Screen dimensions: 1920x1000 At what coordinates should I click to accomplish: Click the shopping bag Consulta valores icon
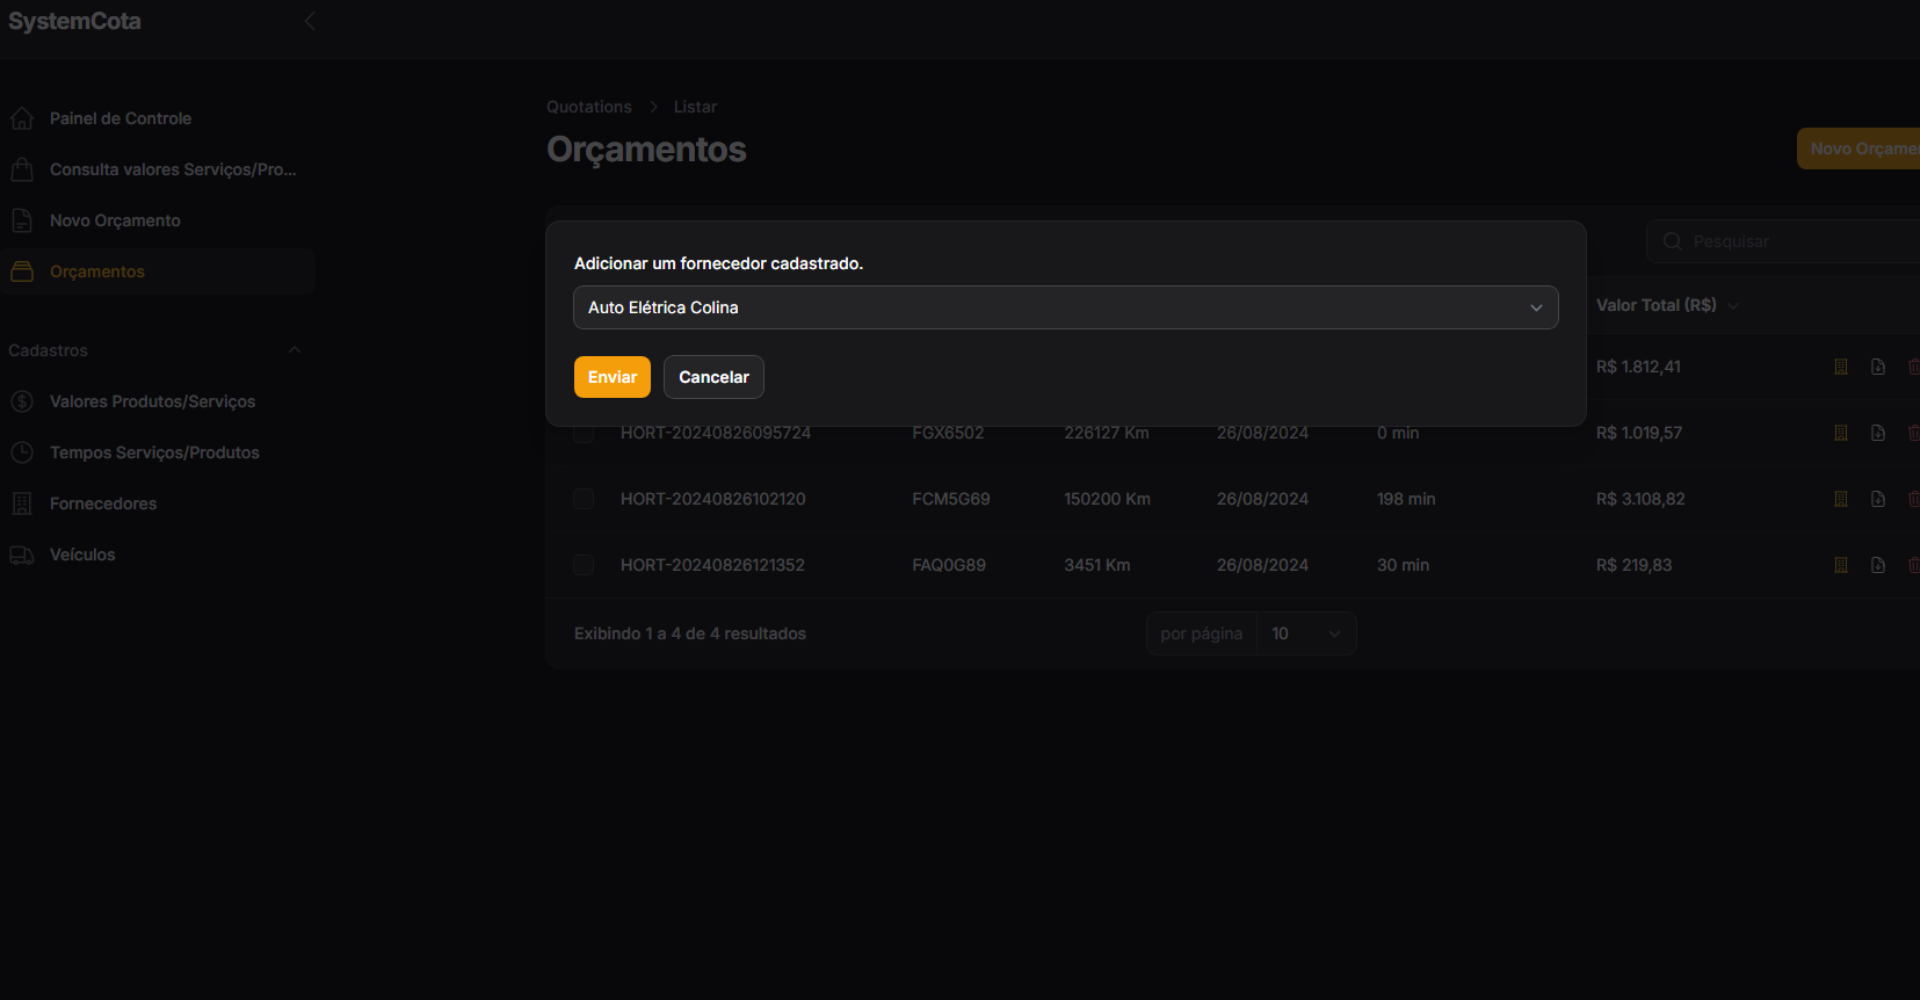click(x=22, y=170)
